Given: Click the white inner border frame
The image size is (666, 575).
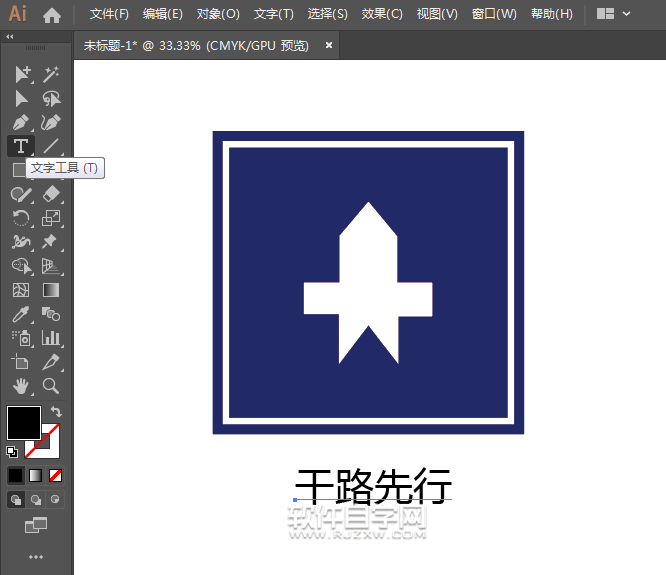Looking at the screenshot, I should click(368, 144).
